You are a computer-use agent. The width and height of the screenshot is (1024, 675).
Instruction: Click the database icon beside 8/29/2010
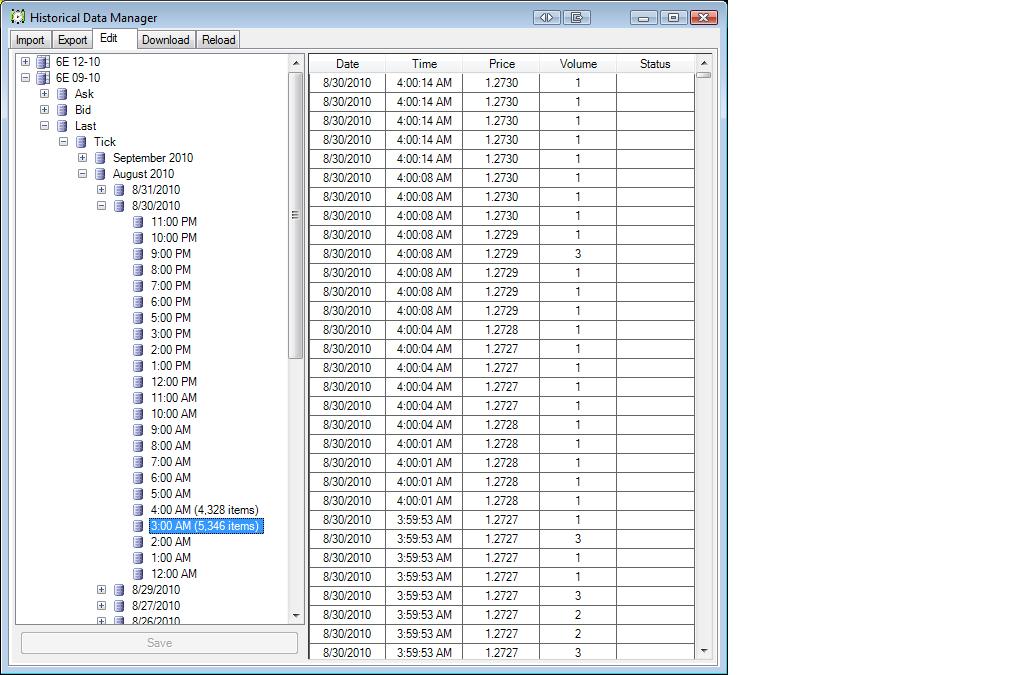[120, 589]
